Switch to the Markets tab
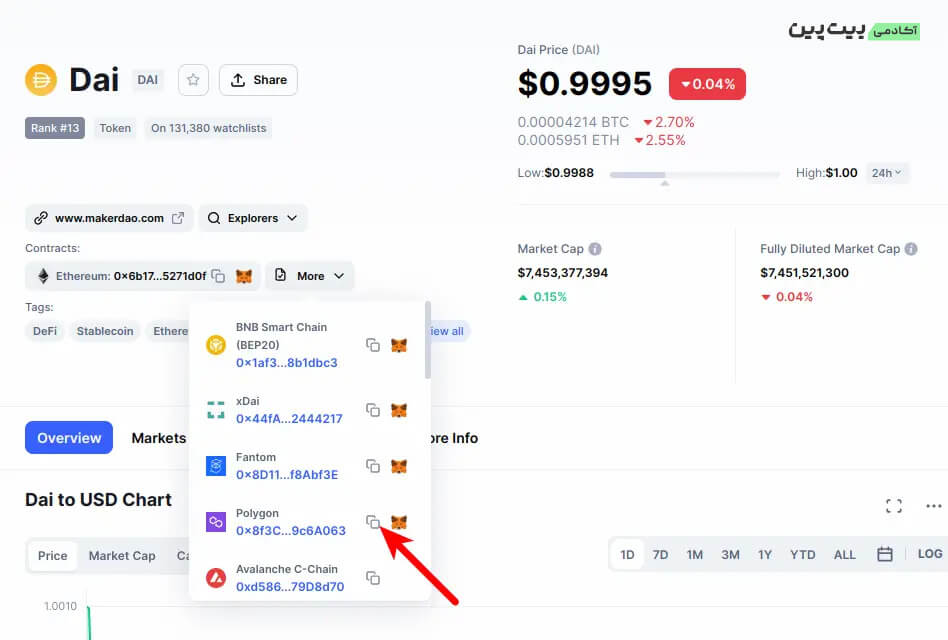The image size is (948, 640). (159, 438)
